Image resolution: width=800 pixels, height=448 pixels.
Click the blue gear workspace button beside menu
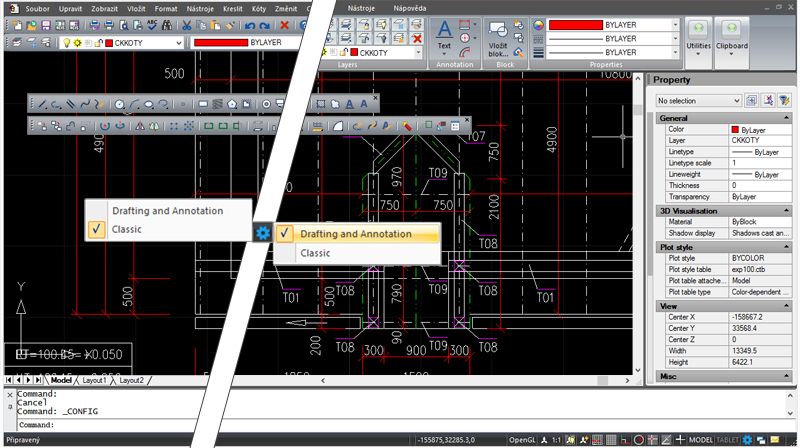(x=263, y=233)
